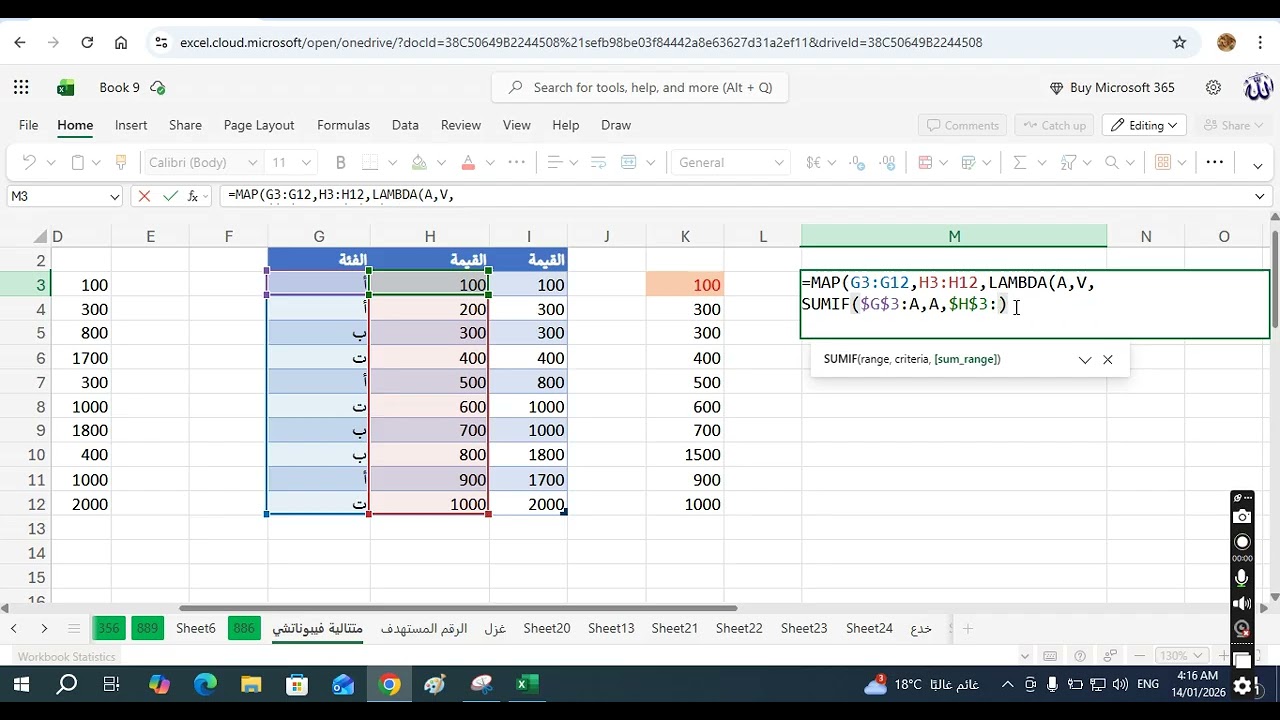1280x720 pixels.
Task: Select the Format Painter brush icon
Action: [x=121, y=162]
